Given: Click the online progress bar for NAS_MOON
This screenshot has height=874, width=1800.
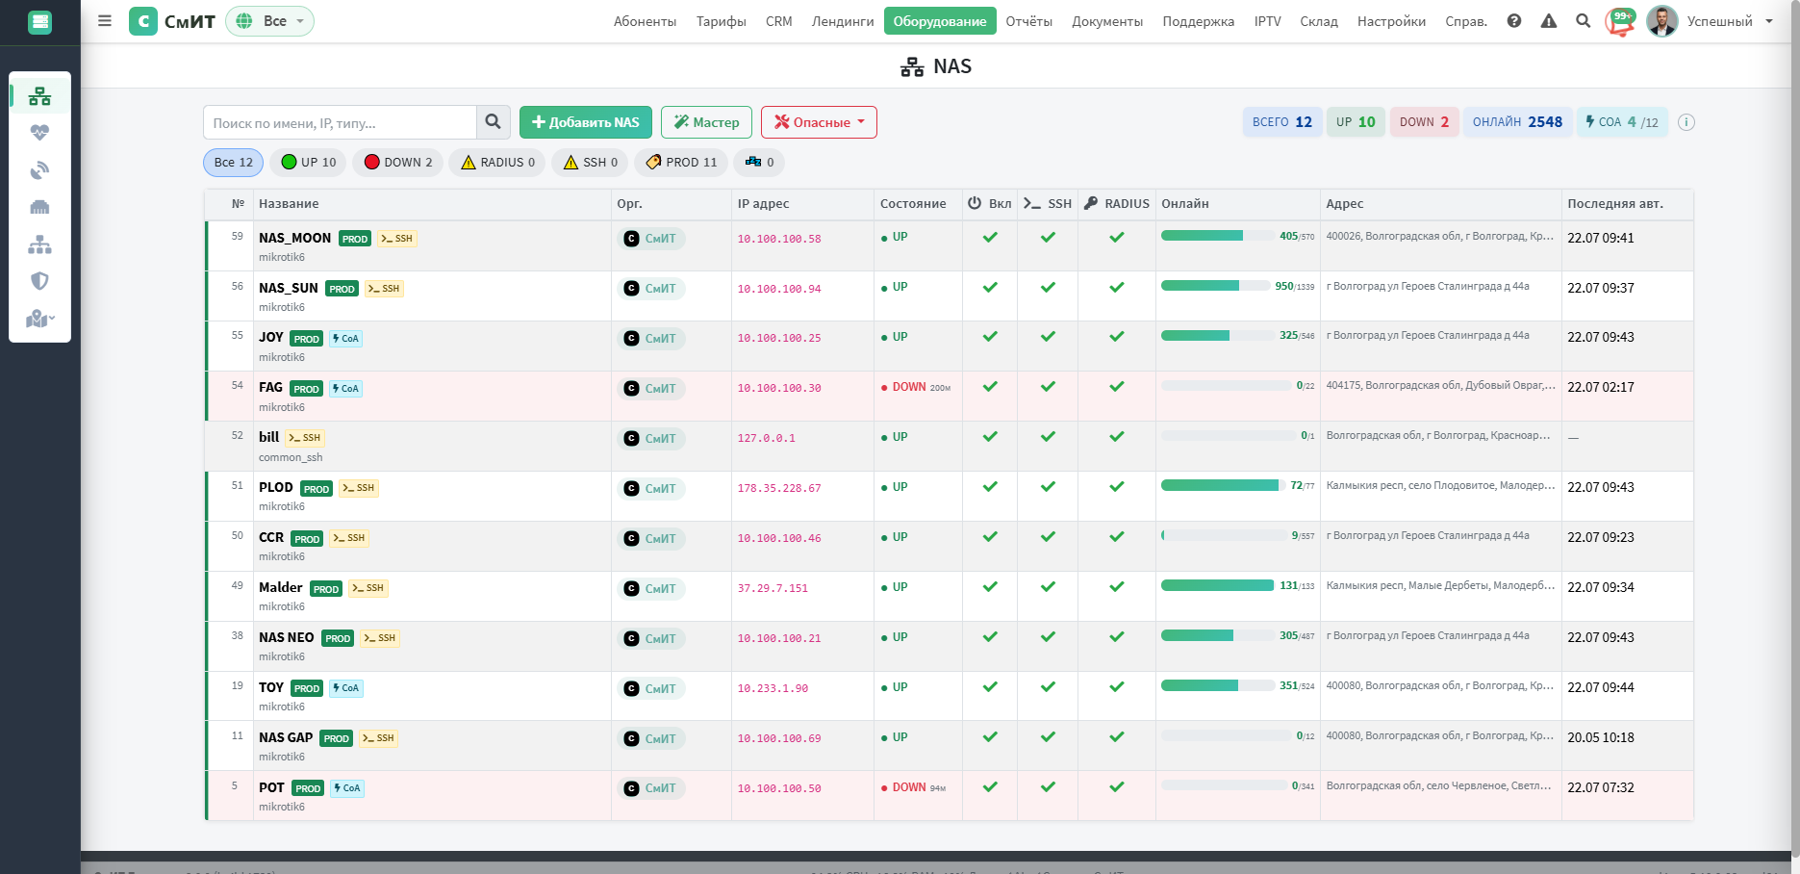Looking at the screenshot, I should pyautogui.click(x=1218, y=236).
